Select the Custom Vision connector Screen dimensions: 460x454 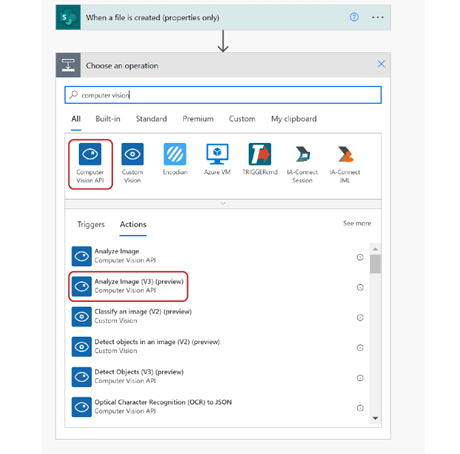point(132,164)
